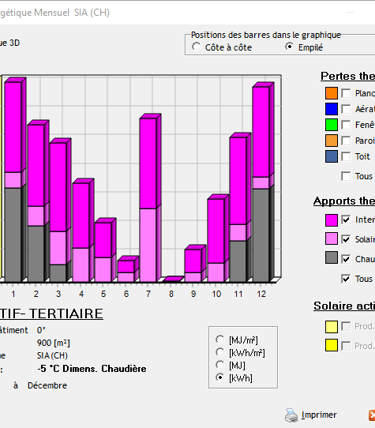Click the month 4 bar in chart
The image size is (375, 428).
click(x=83, y=231)
